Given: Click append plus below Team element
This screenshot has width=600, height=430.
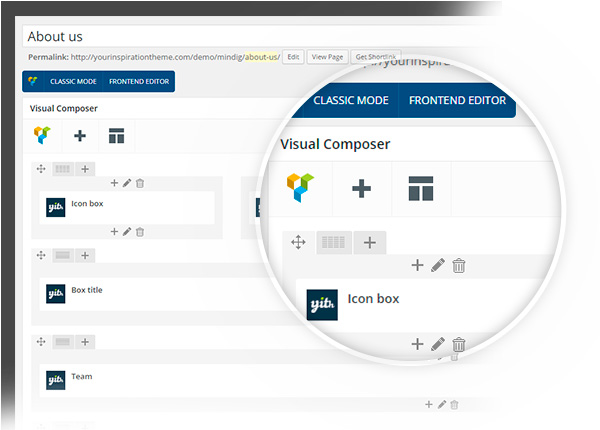Looking at the screenshot, I should click(x=429, y=404).
